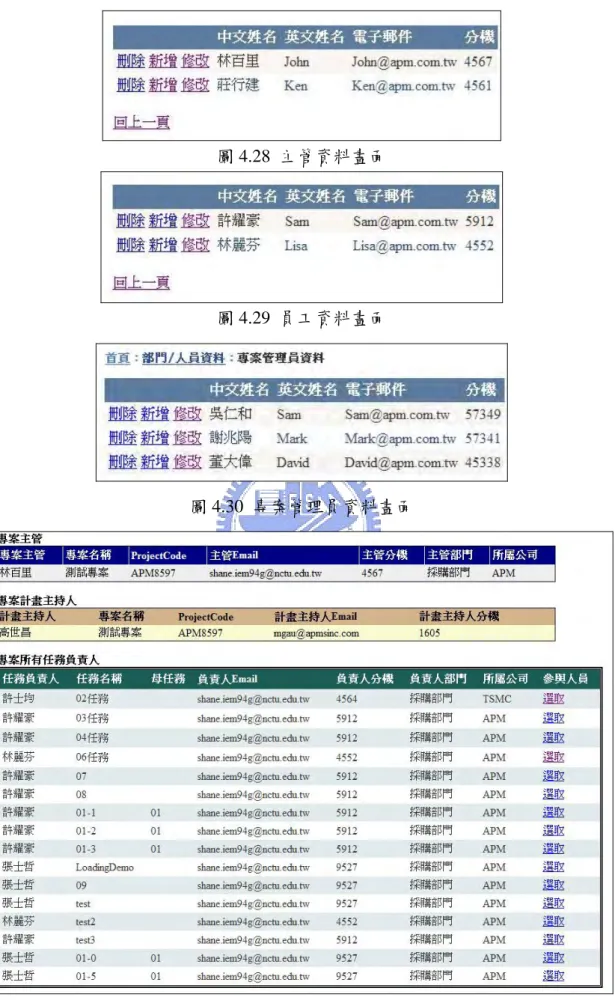Click 刪除 link in the 林百里 row
The height and width of the screenshot is (1000, 615).
pos(131,61)
